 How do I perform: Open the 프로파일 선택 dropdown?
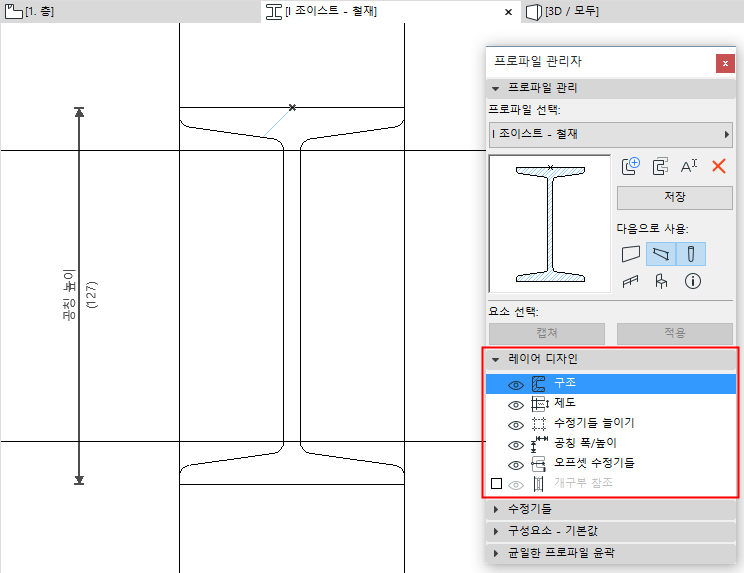click(611, 134)
